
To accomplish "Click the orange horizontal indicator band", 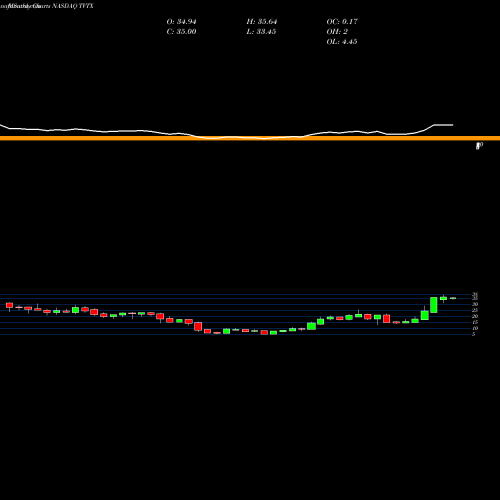I will coord(250,138).
